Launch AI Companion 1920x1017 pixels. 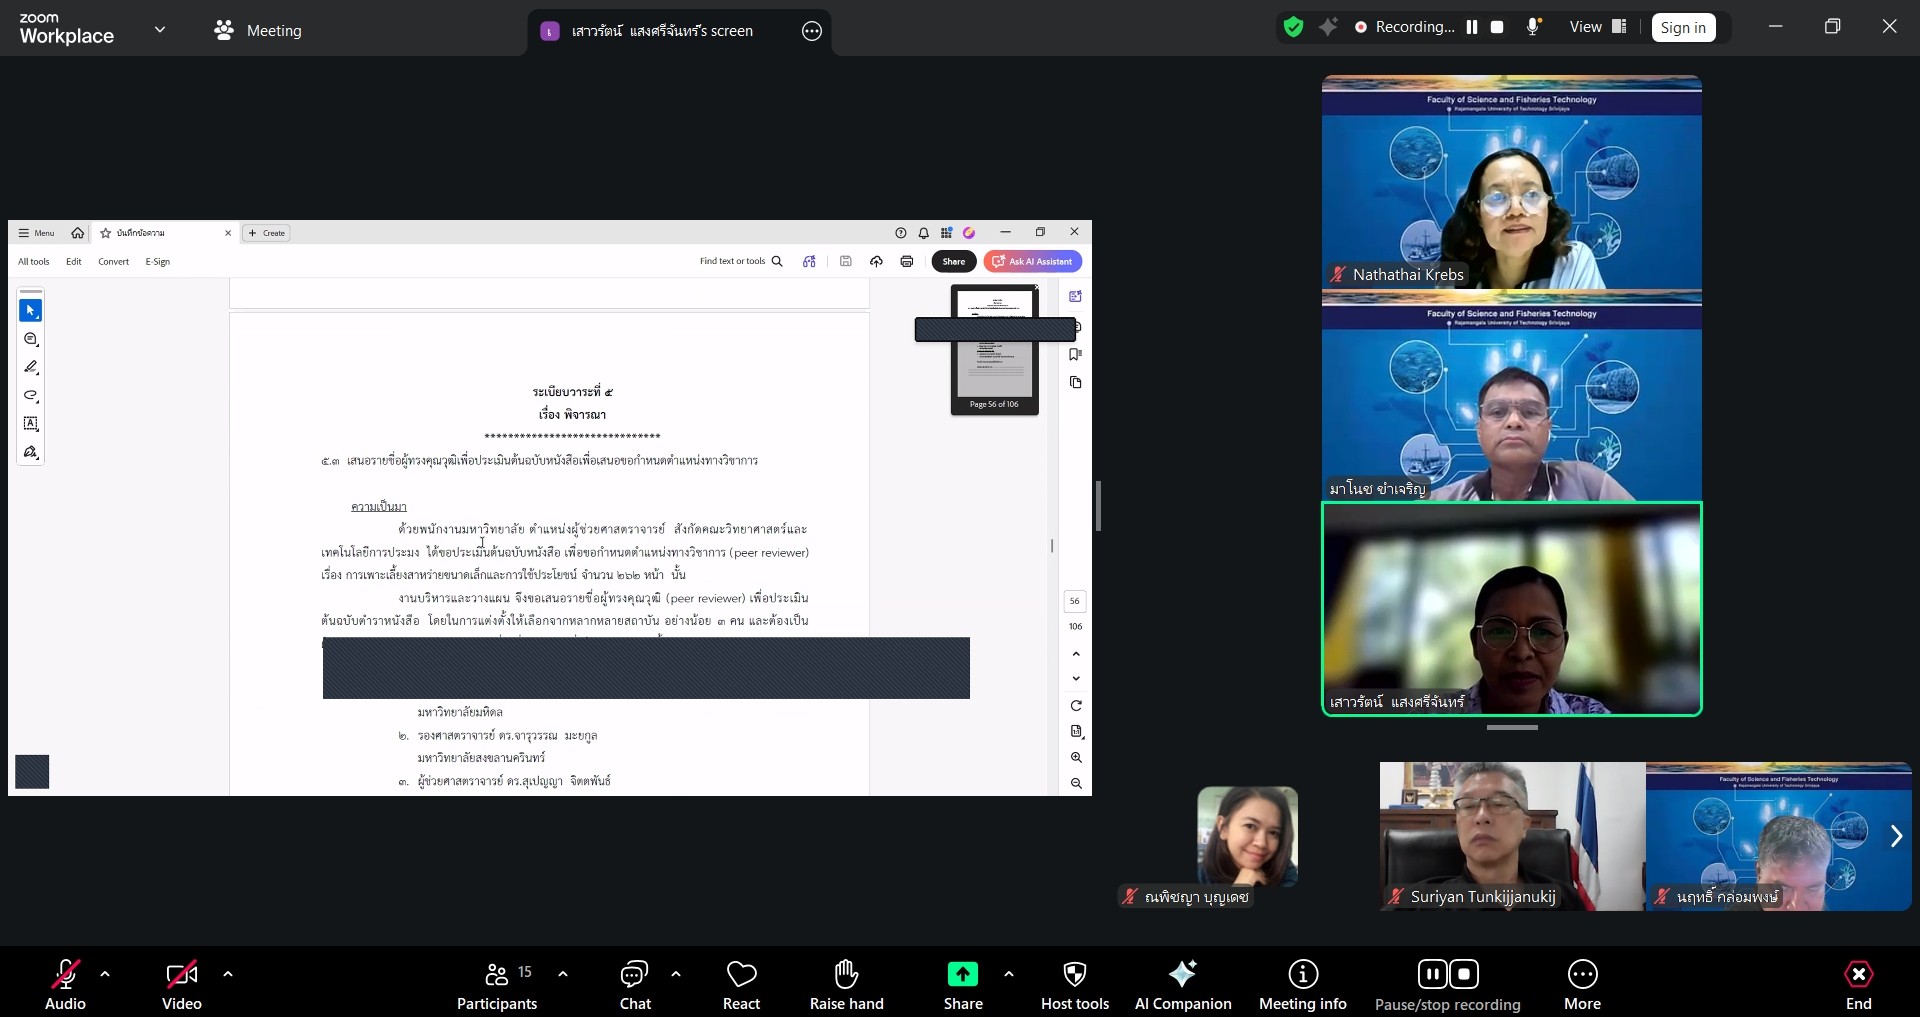point(1182,985)
